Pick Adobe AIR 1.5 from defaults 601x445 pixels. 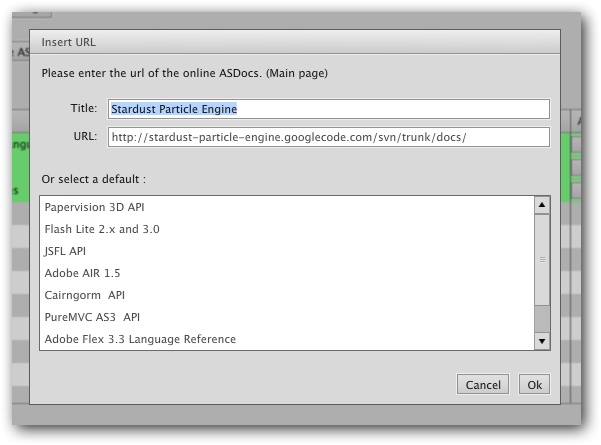point(287,273)
